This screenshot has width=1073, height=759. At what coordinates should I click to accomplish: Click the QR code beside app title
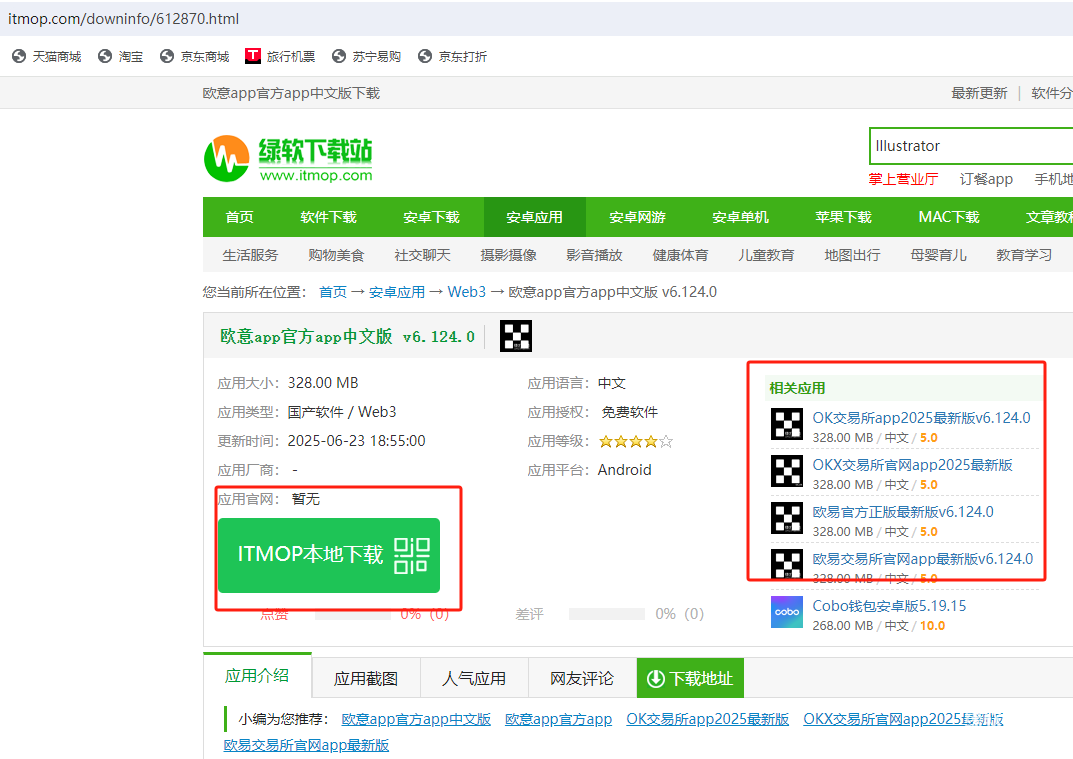[516, 337]
